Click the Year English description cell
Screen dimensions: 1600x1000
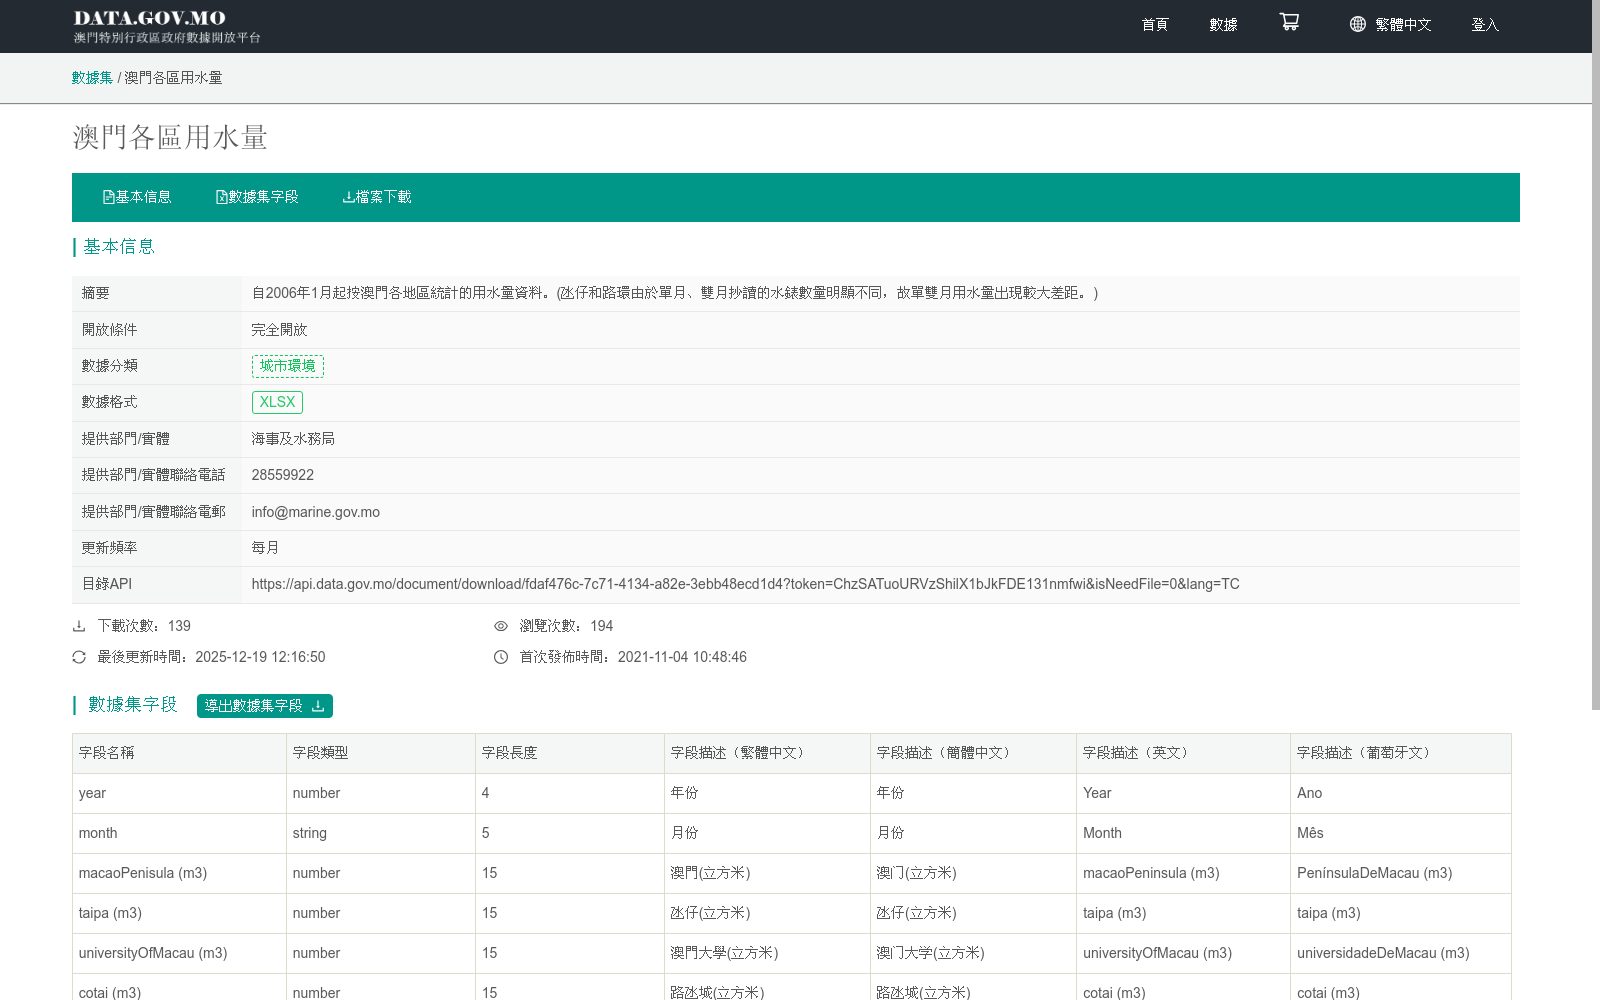[1183, 793]
